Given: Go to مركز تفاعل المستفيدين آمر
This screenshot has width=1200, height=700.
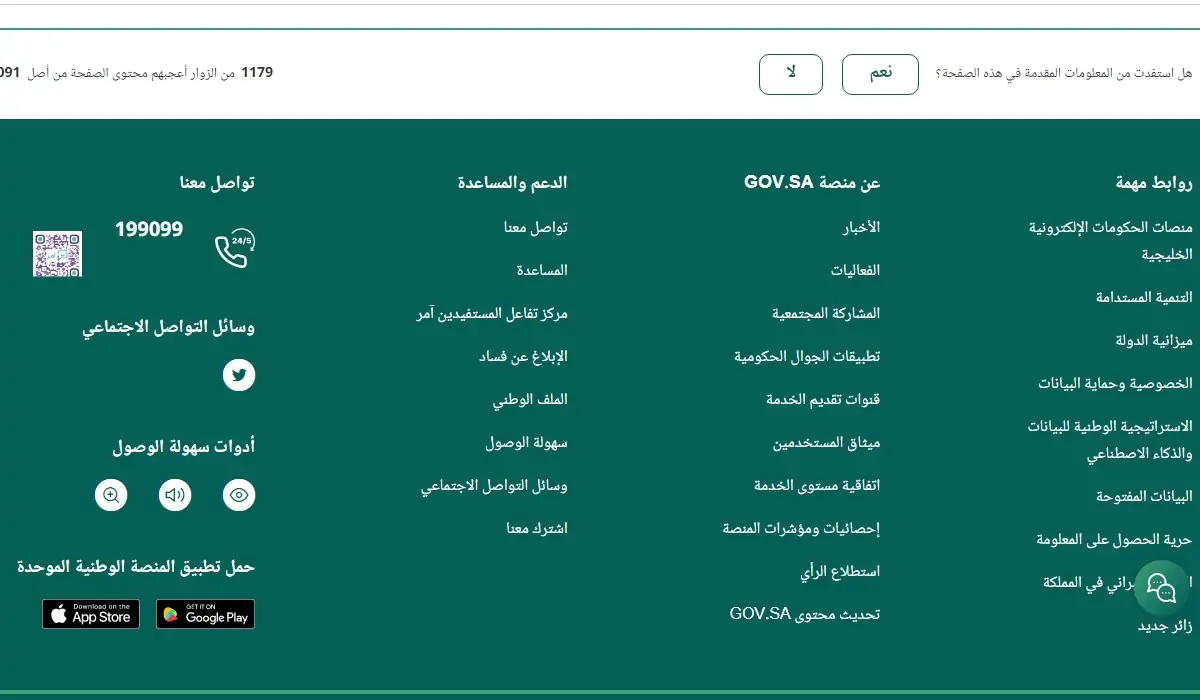Looking at the screenshot, I should point(492,313).
